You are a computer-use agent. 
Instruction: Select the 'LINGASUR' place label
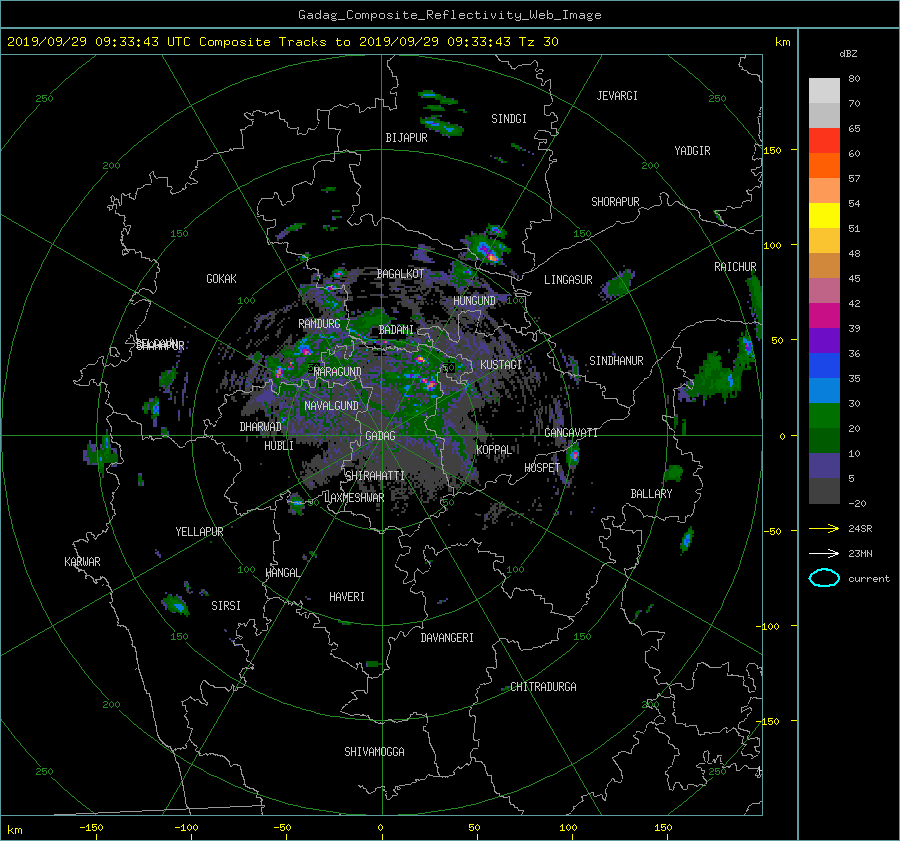[x=568, y=280]
